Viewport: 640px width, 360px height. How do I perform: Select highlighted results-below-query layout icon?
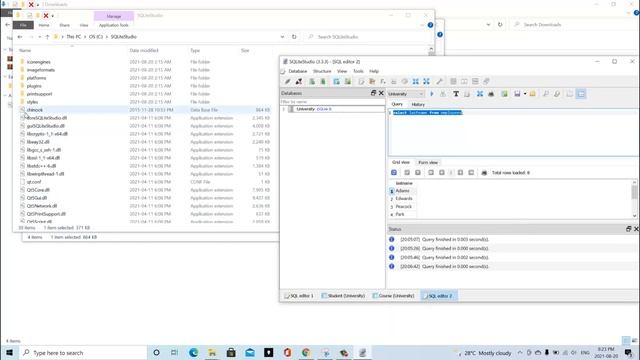pyautogui.click(x=581, y=94)
